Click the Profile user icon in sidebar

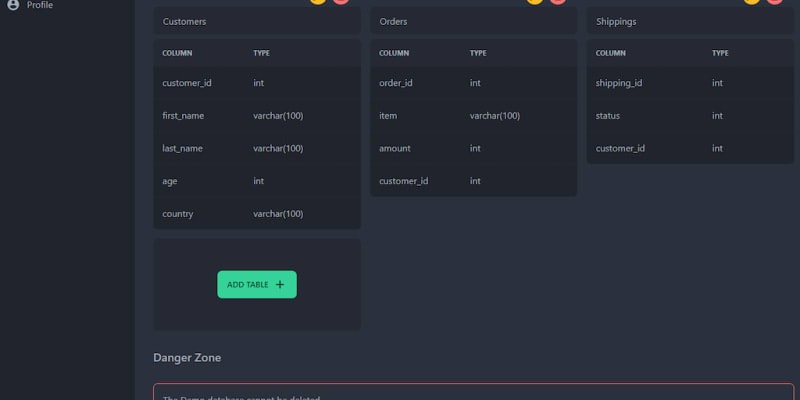[13, 5]
